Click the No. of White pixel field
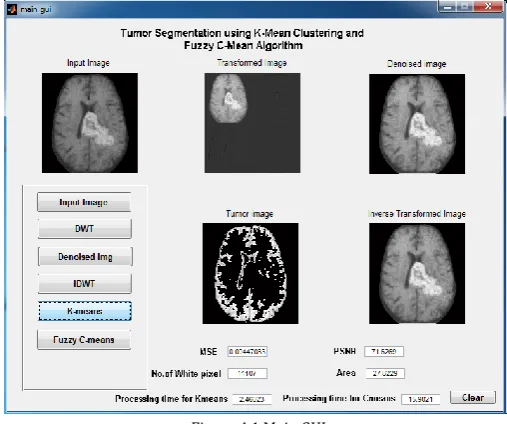Viewport: 507px width, 424px height. [x=247, y=374]
